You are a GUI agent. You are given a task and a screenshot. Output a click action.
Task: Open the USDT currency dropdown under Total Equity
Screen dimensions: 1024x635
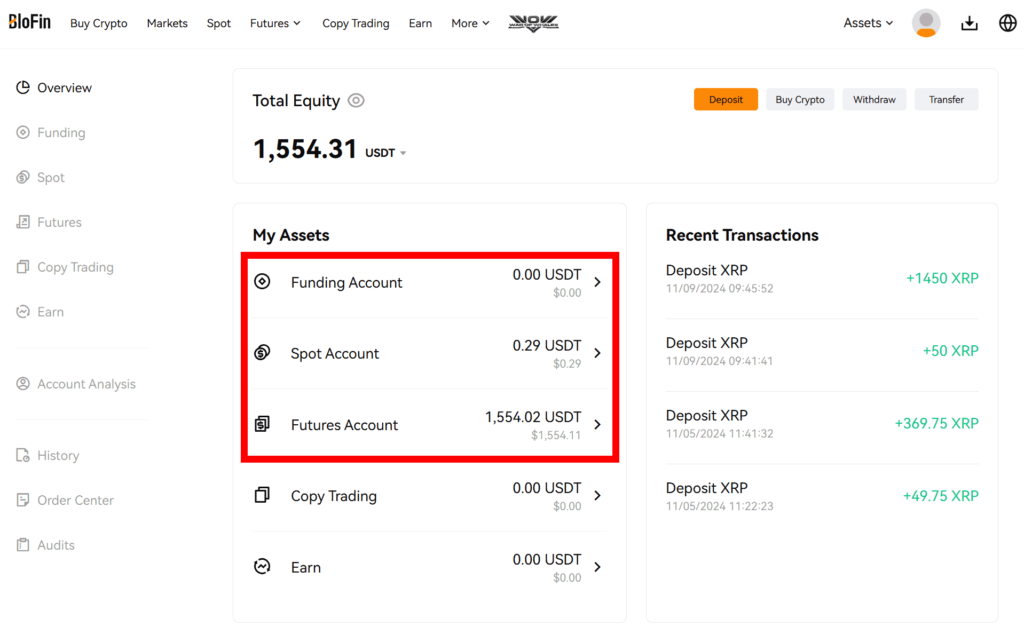tap(385, 153)
